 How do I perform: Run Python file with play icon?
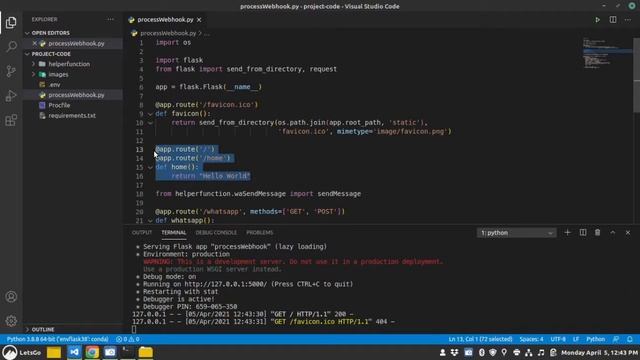(597, 20)
